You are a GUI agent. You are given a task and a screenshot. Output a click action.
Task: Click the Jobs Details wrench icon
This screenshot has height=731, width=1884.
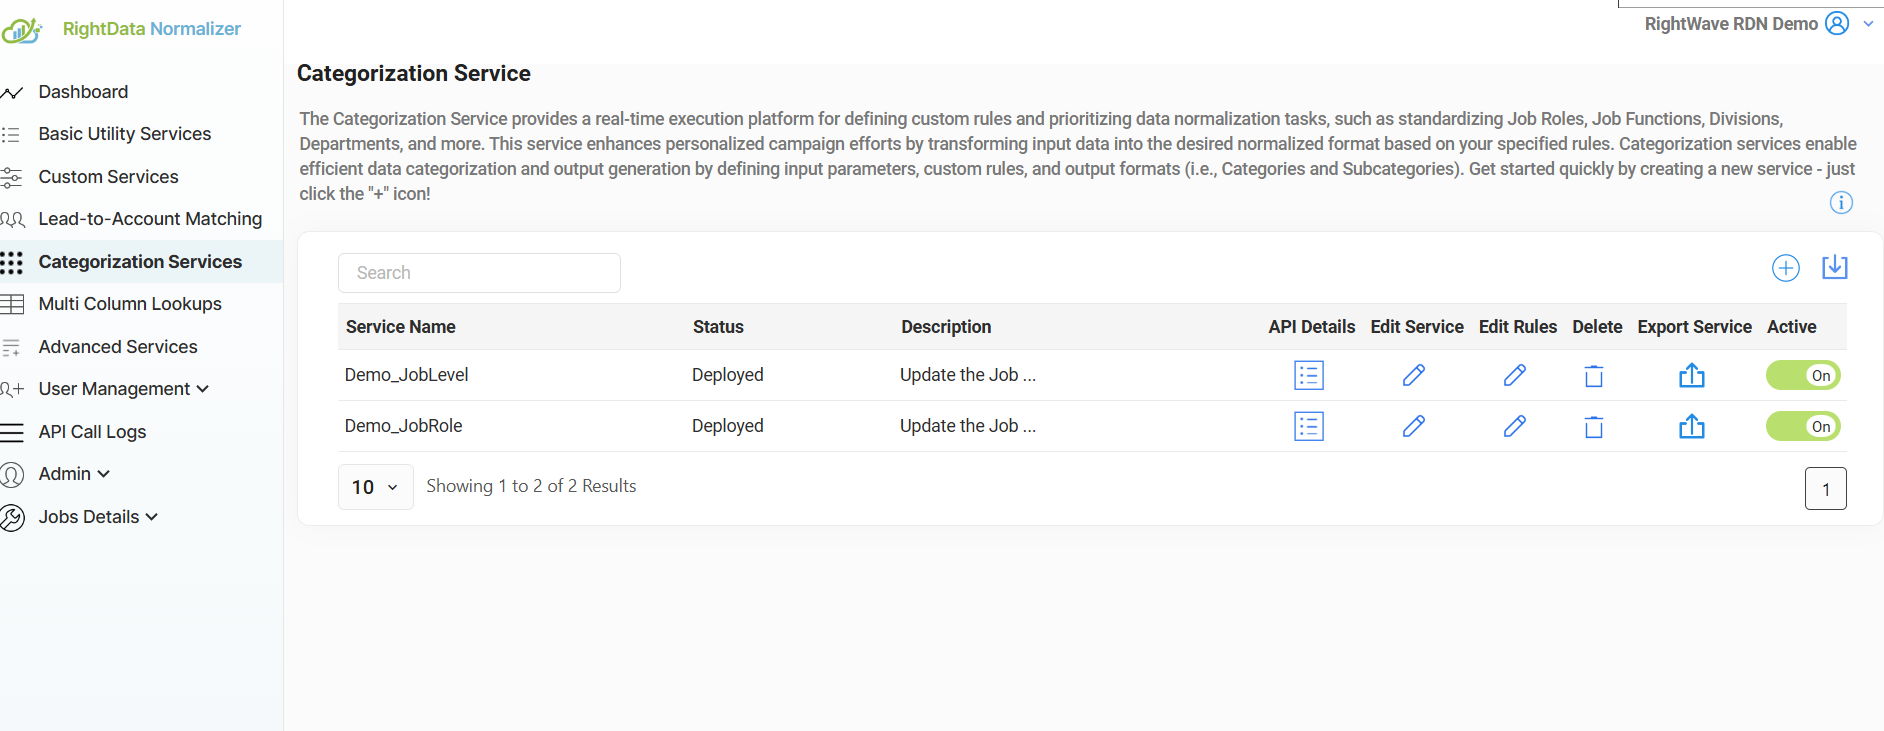click(12, 517)
